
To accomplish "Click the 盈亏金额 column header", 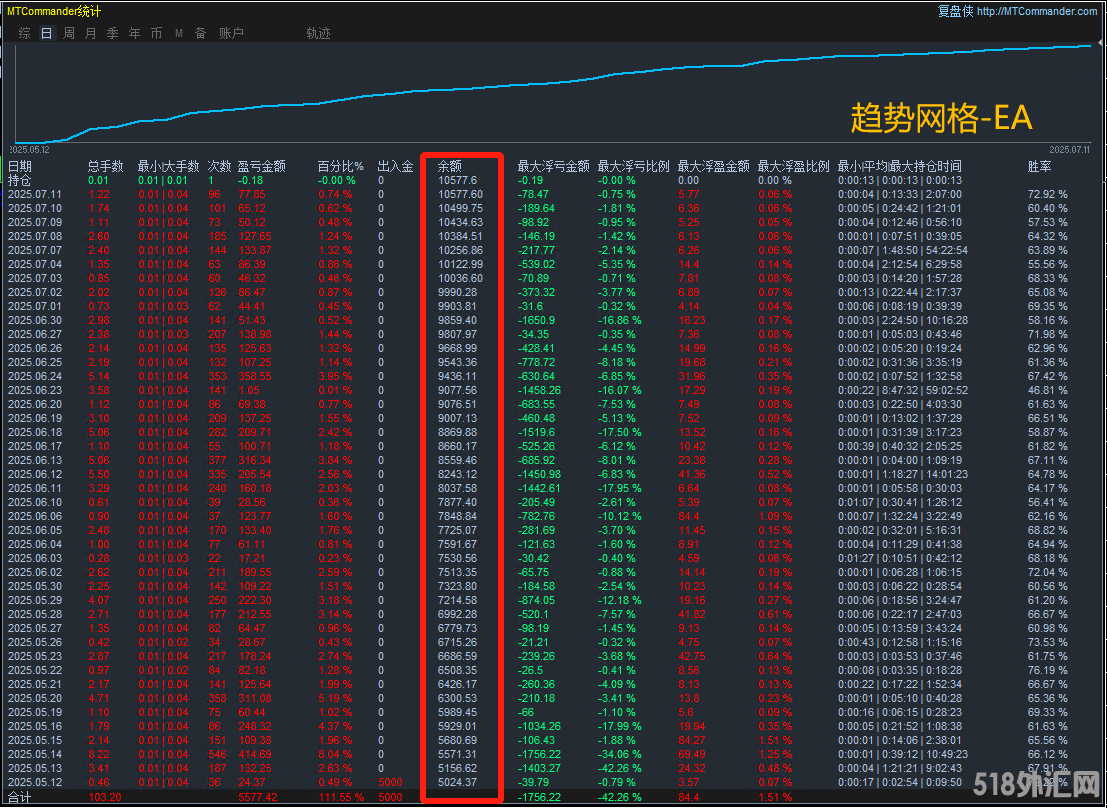I will click(262, 166).
